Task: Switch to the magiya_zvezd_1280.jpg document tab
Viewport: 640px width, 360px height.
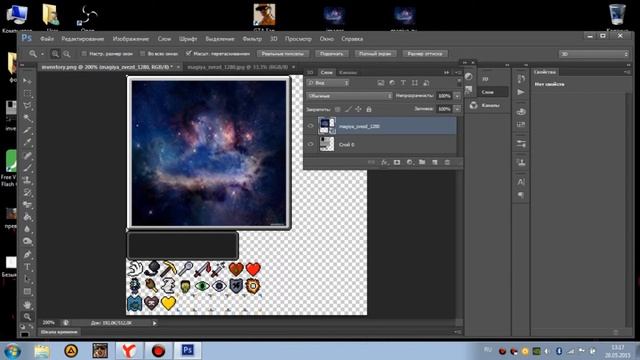Action: click(x=238, y=67)
